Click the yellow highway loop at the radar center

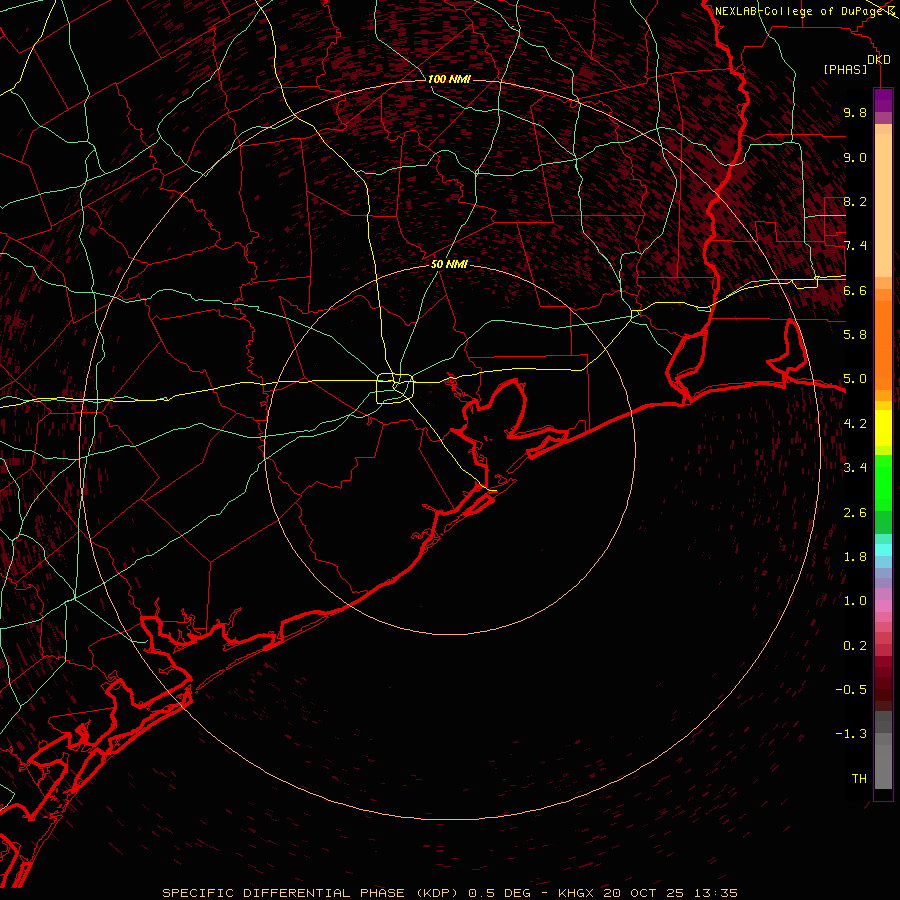pos(395,389)
